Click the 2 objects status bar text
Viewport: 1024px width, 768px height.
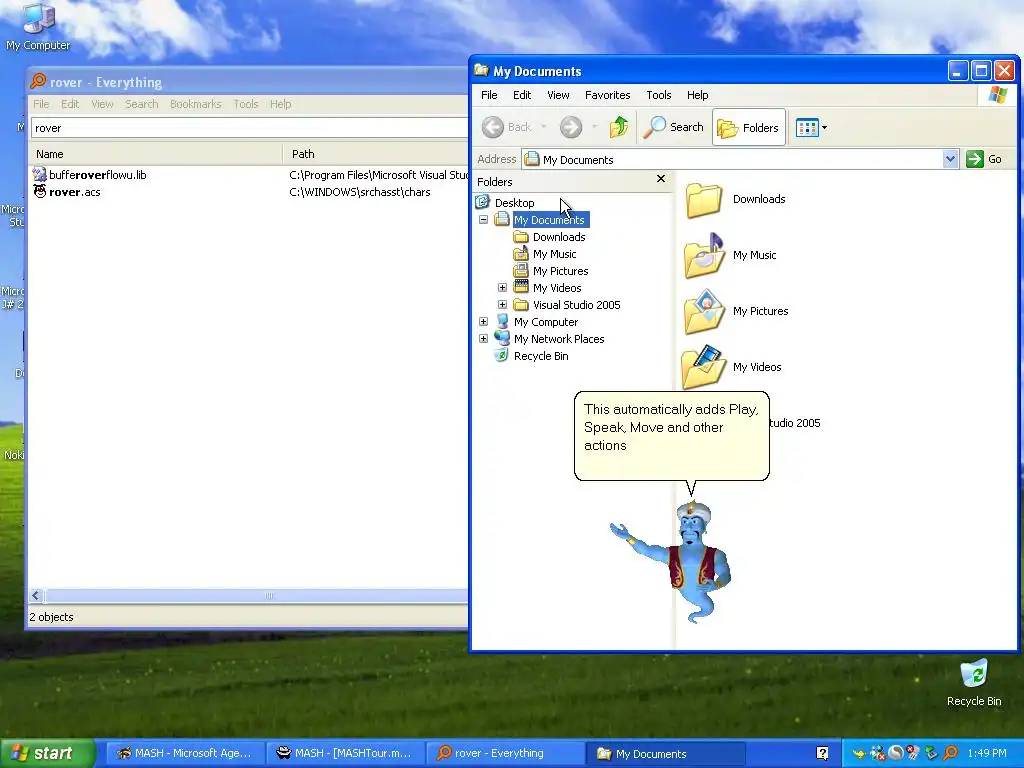51,617
